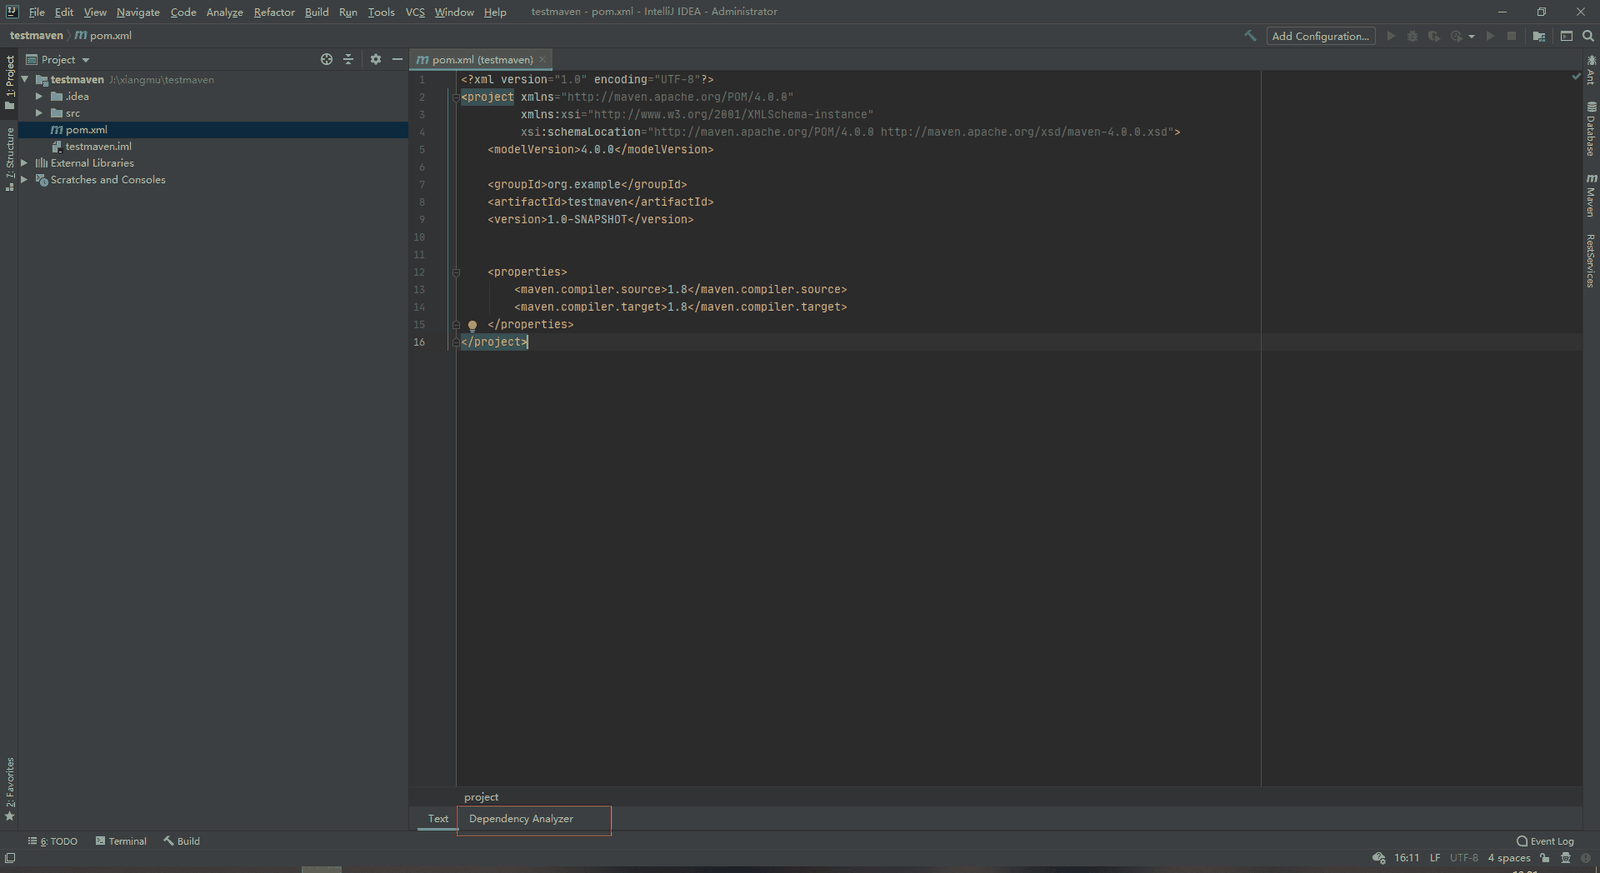1600x873 pixels.
Task: Close the pom.xml editor tab
Action: [x=543, y=60]
